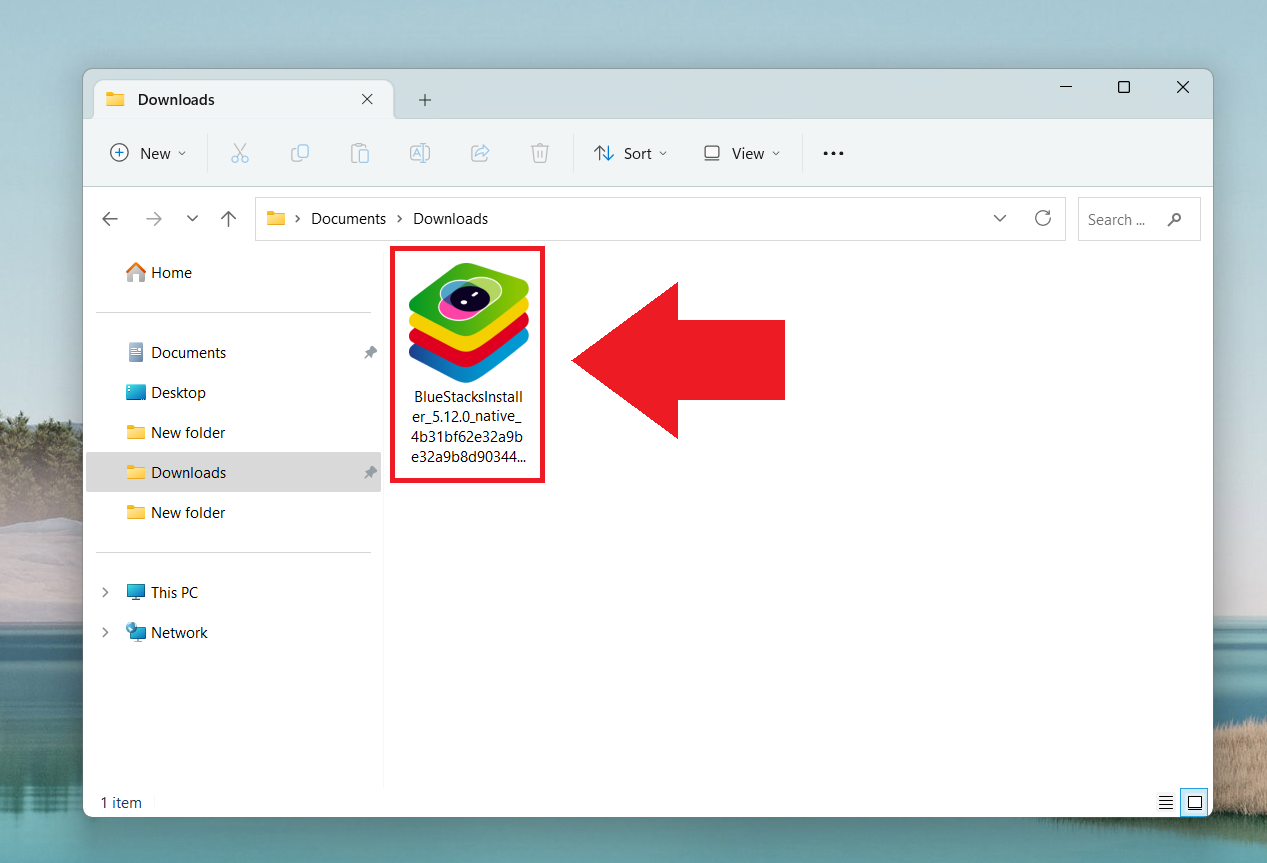Add a new tab with plus button
This screenshot has width=1267, height=863.
425,100
